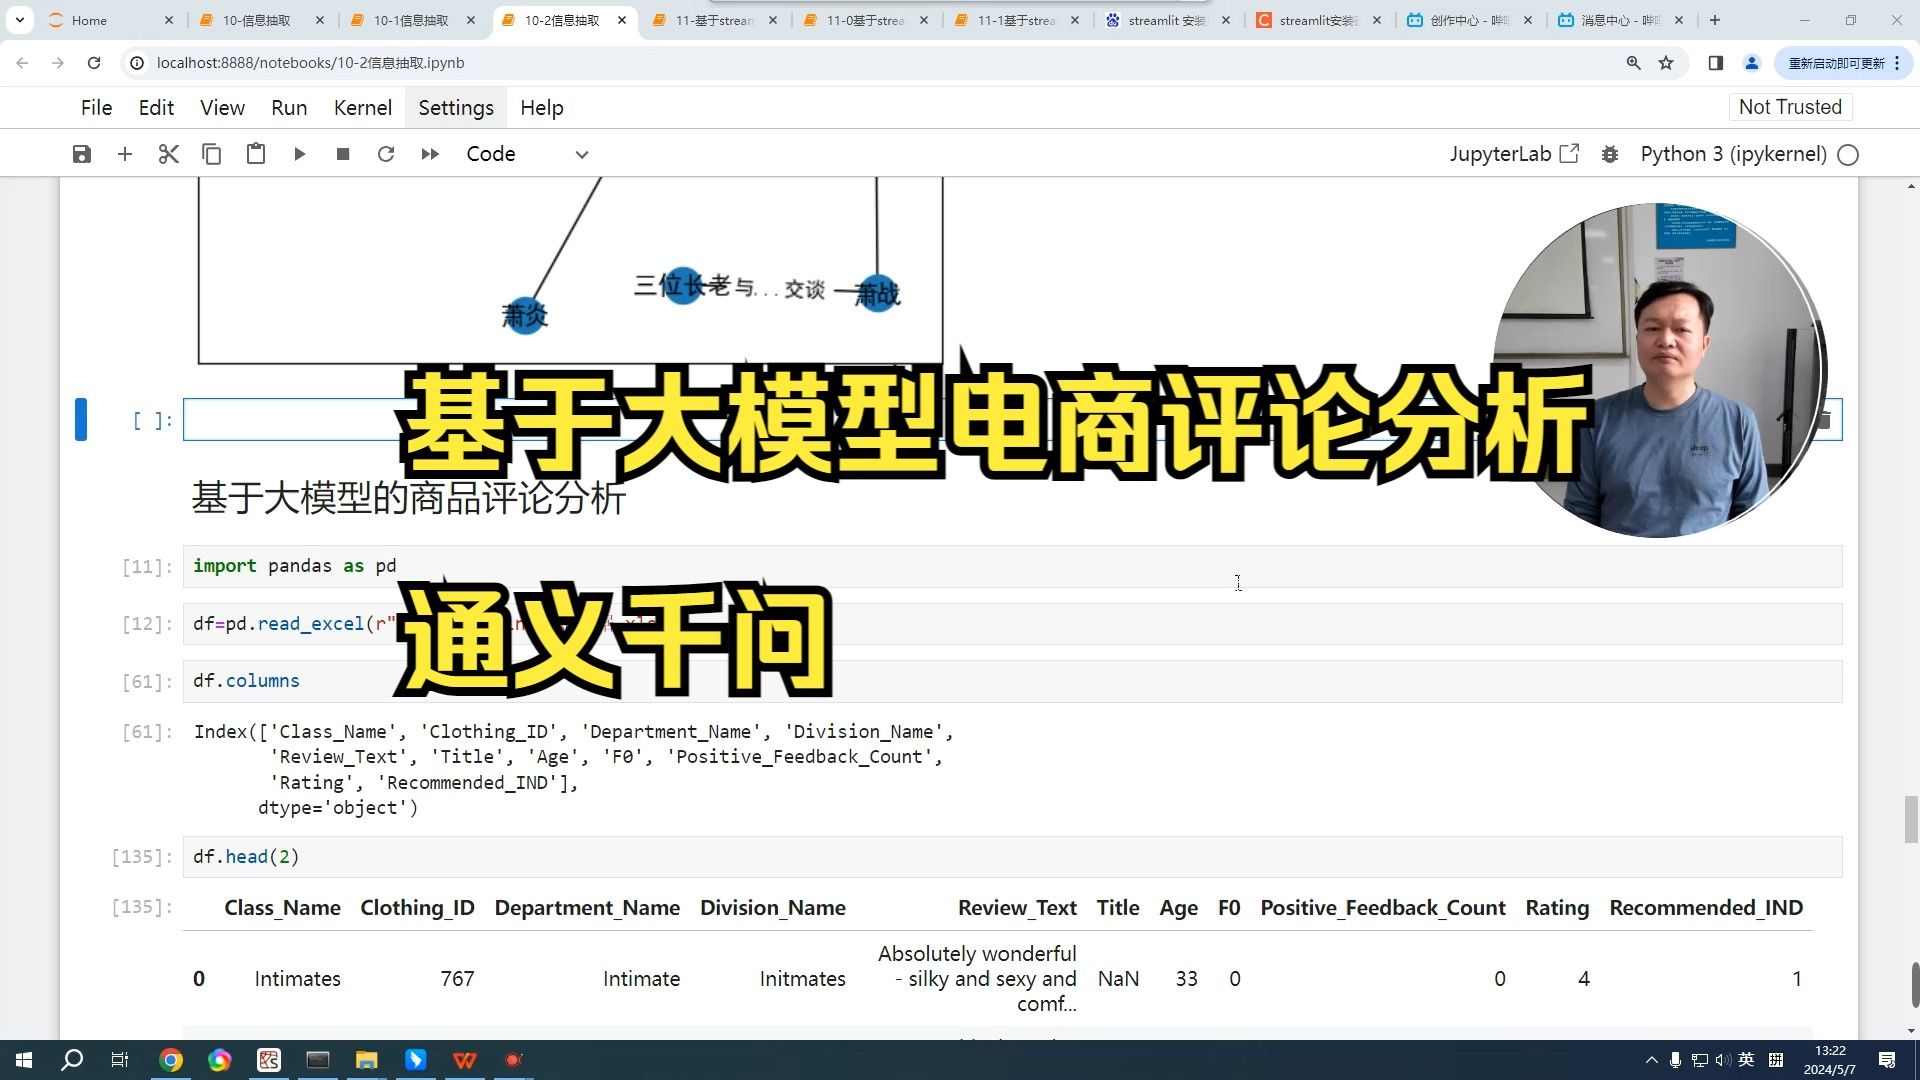Click the Positive_Feedback_Count column header

pyautogui.click(x=1383, y=908)
